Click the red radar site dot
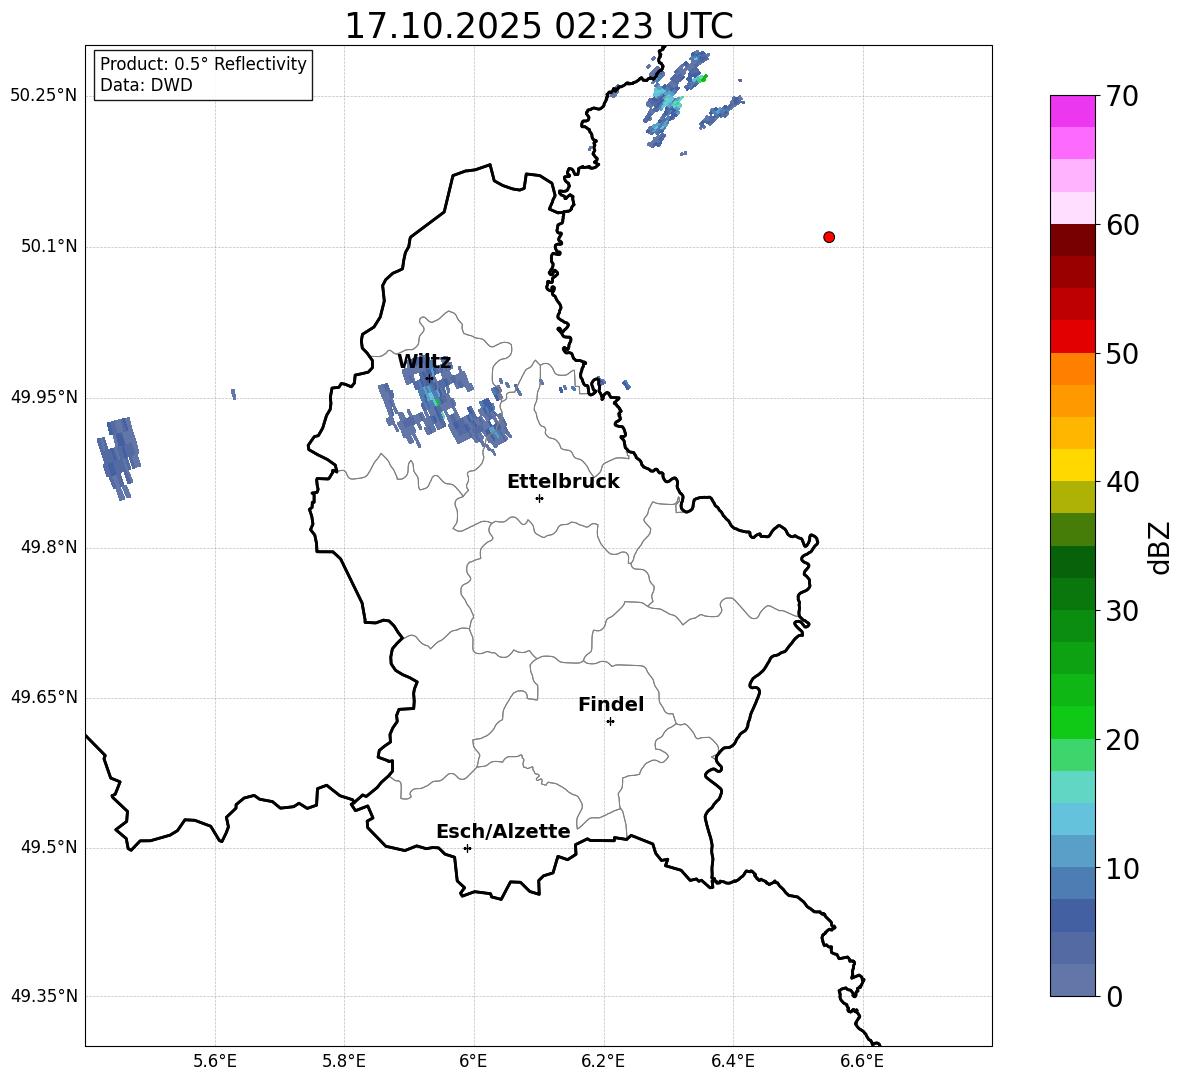The width and height of the screenshot is (1184, 1081). (x=828, y=237)
